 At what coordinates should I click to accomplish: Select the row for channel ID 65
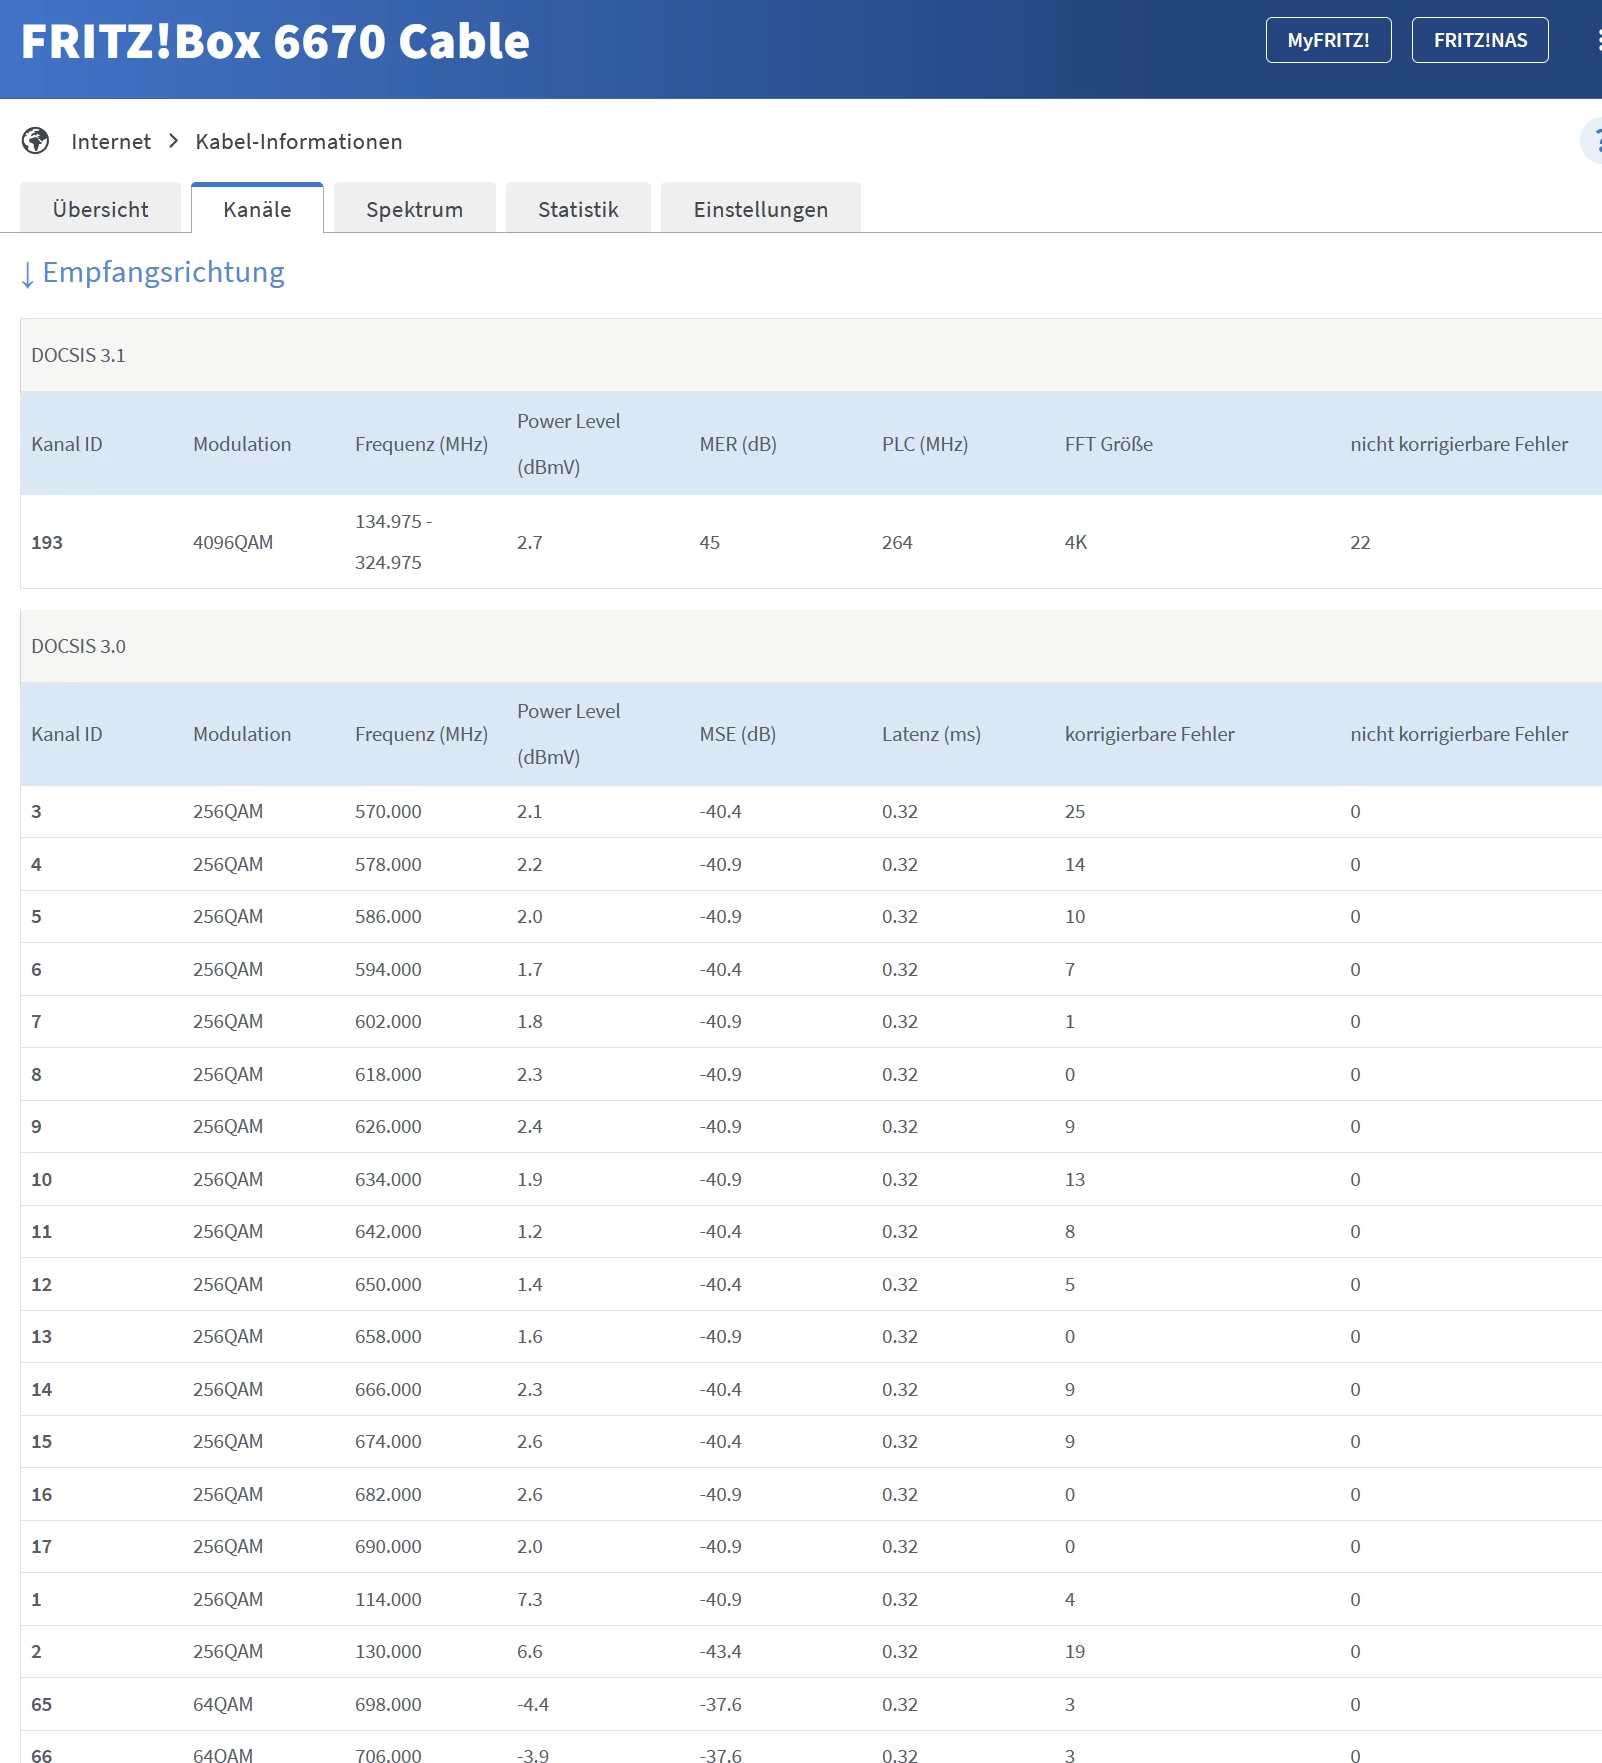click(x=41, y=1704)
